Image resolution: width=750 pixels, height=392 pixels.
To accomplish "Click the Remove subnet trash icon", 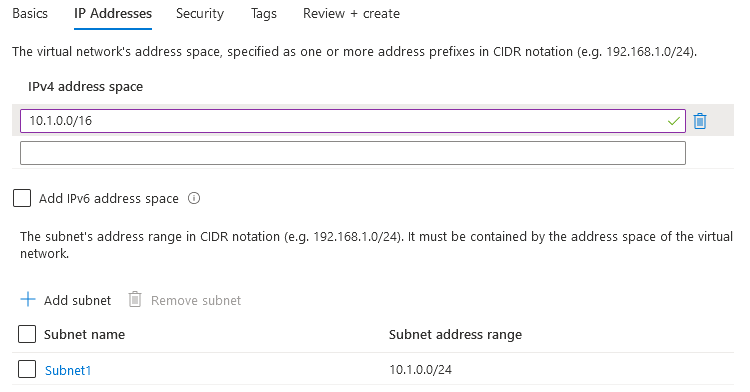I will (x=135, y=300).
